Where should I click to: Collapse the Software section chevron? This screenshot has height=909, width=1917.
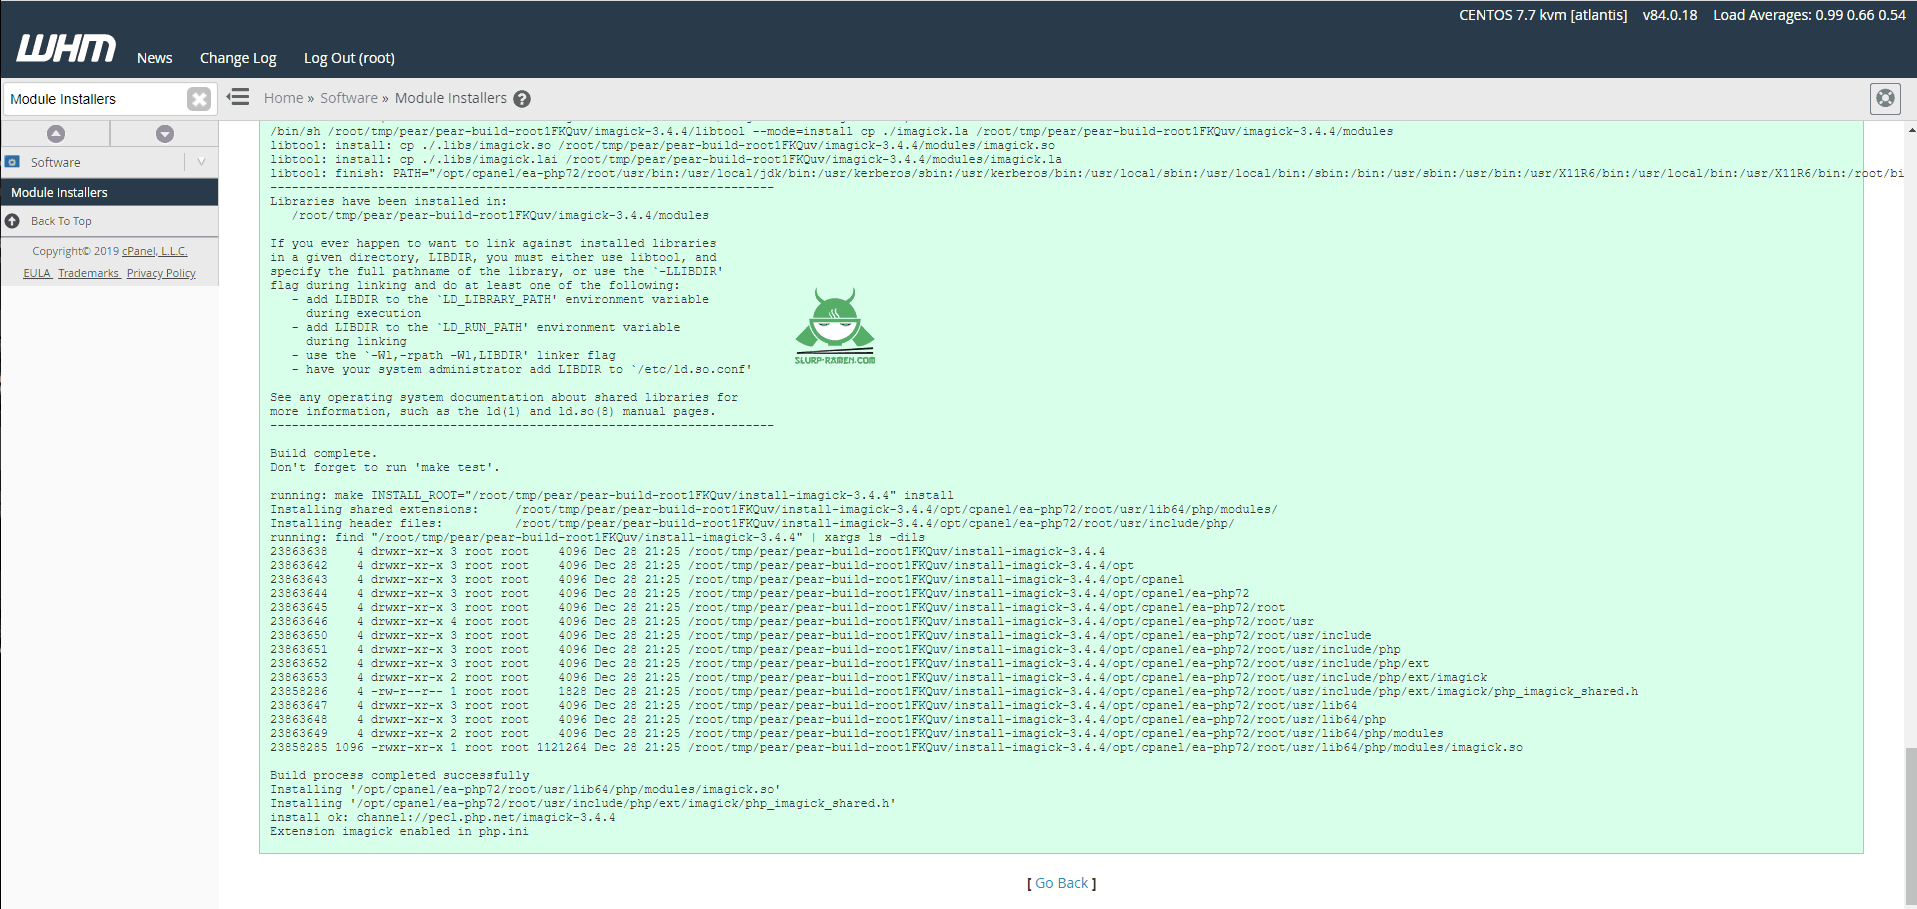click(201, 162)
